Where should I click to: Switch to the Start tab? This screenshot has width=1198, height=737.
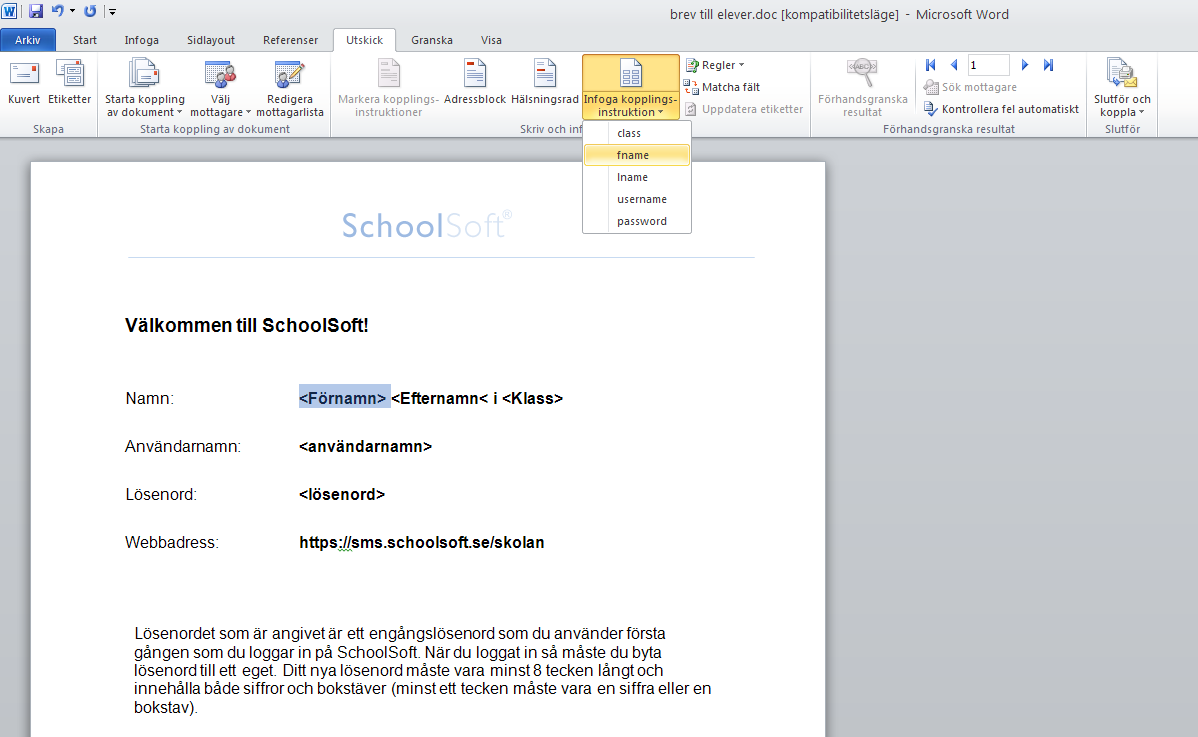85,40
